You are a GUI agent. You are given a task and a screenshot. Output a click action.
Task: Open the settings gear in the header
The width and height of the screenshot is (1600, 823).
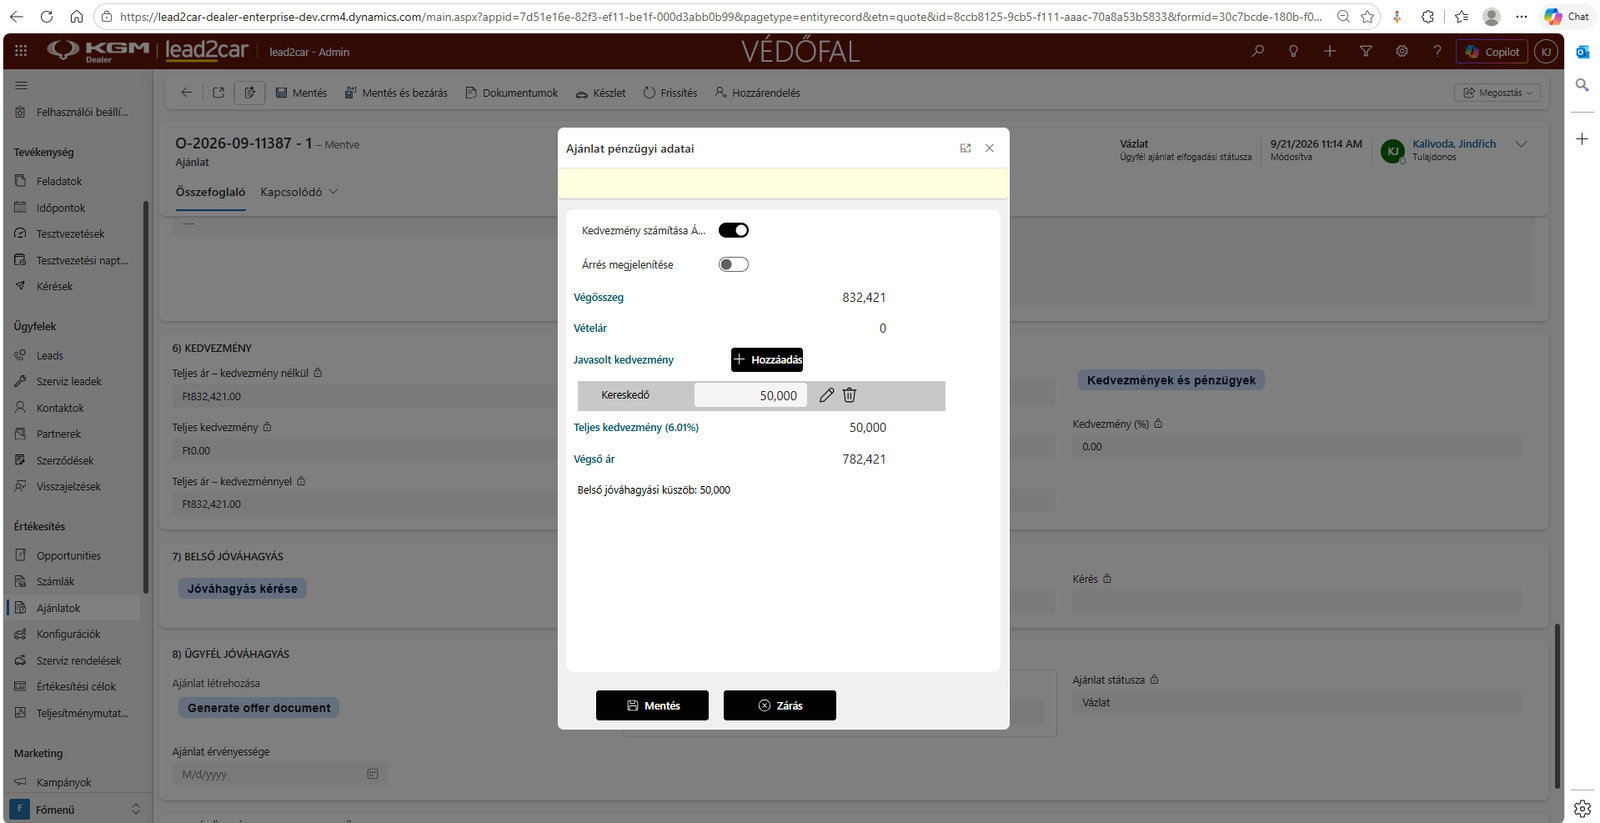tap(1402, 51)
